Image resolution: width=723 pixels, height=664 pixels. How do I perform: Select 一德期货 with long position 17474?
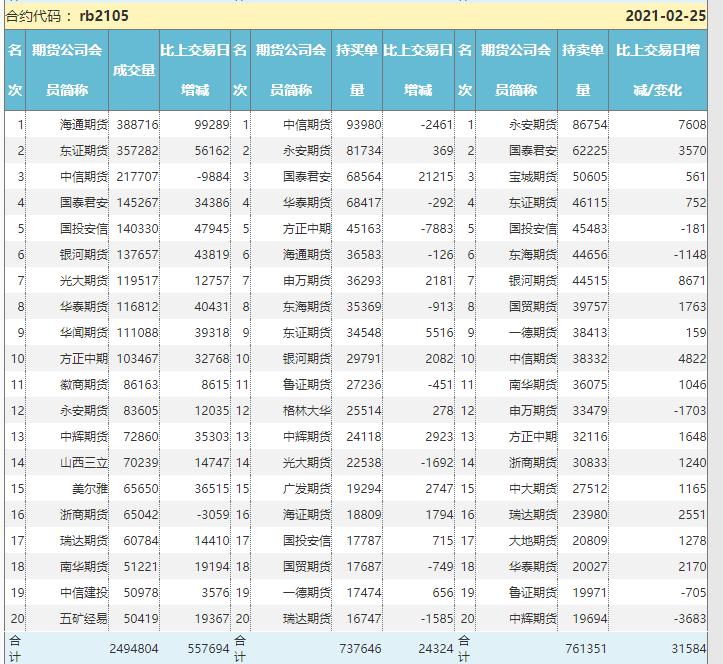307,593
